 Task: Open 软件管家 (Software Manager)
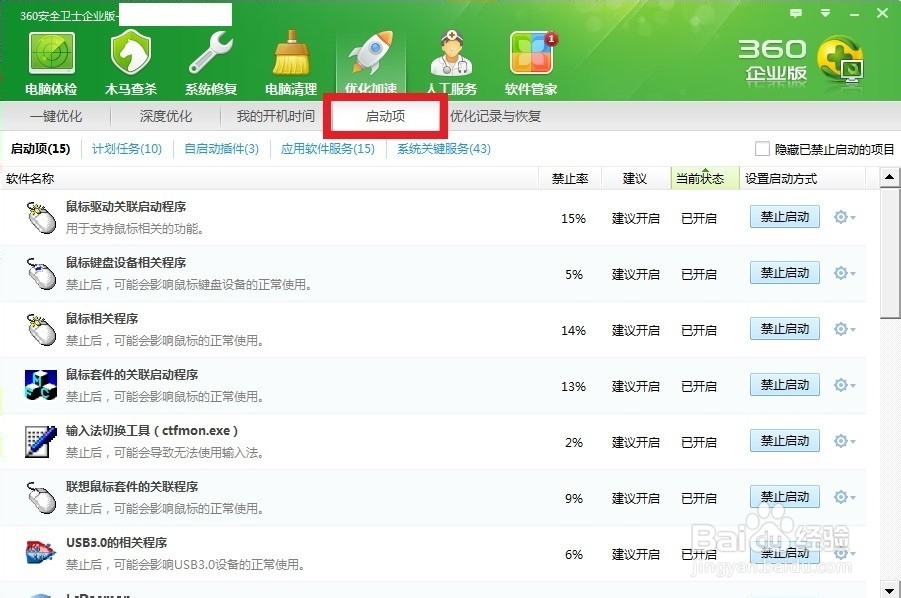[x=532, y=57]
